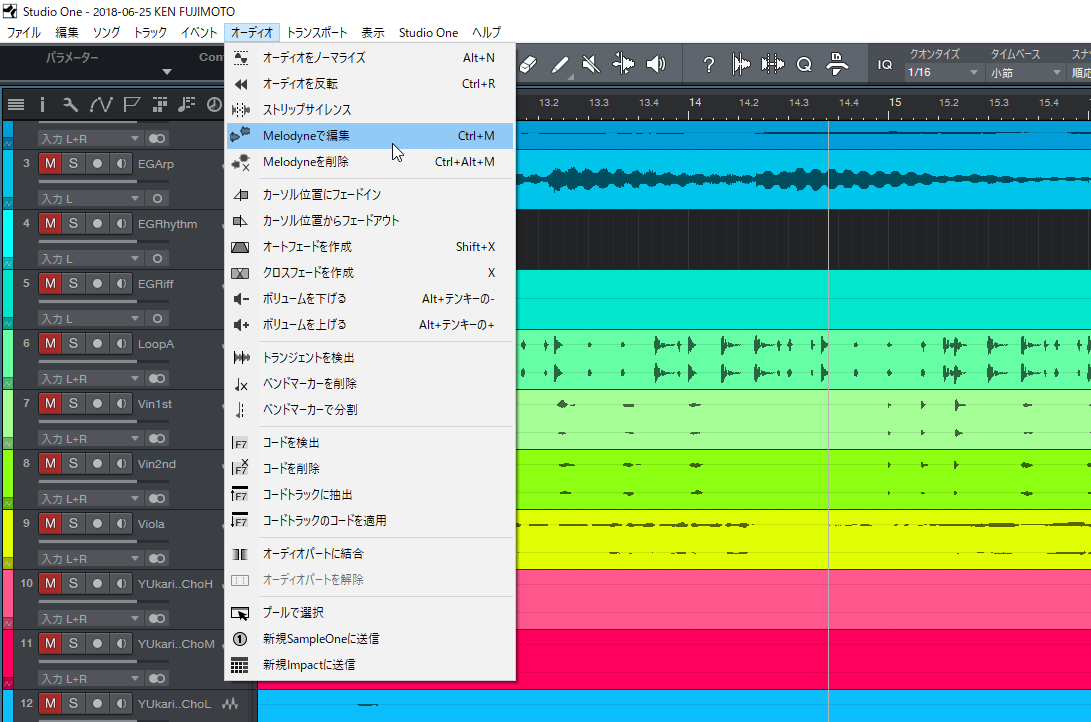Open the marker track flag icon

[131, 105]
